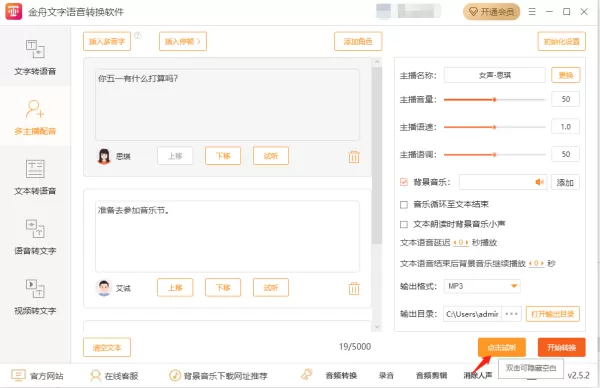Click the orange 点击试听 button
This screenshot has height=388, width=600.
pos(501,347)
